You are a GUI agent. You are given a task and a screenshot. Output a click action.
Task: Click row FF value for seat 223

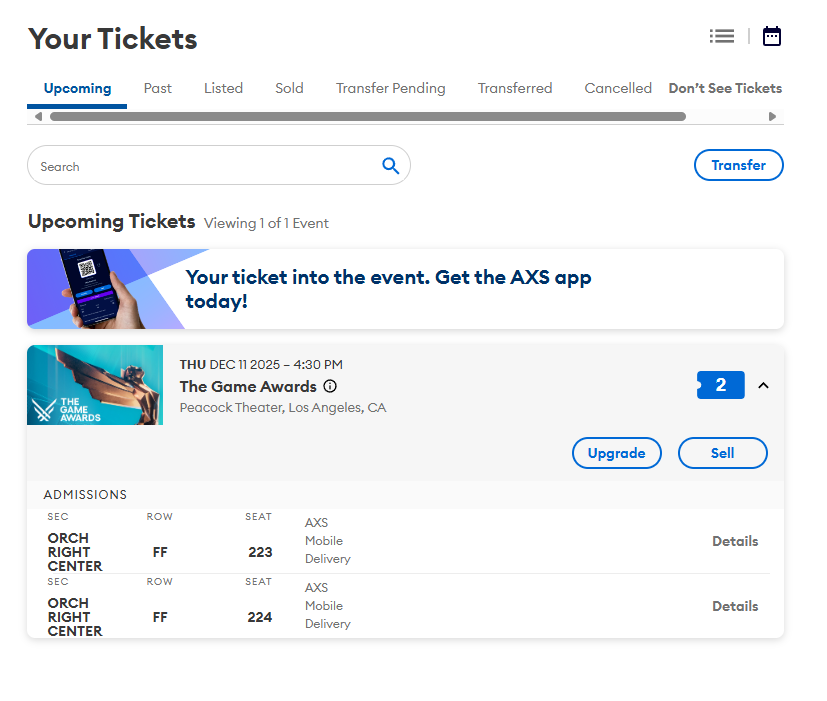[160, 552]
